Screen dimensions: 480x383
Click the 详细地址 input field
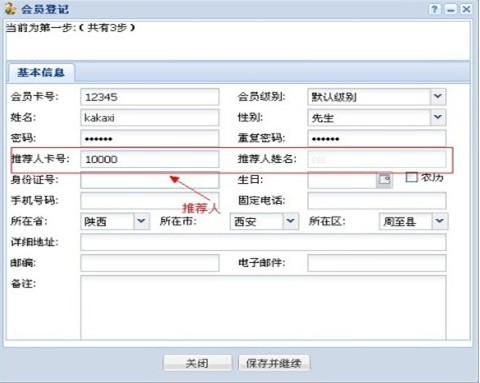[263, 242]
